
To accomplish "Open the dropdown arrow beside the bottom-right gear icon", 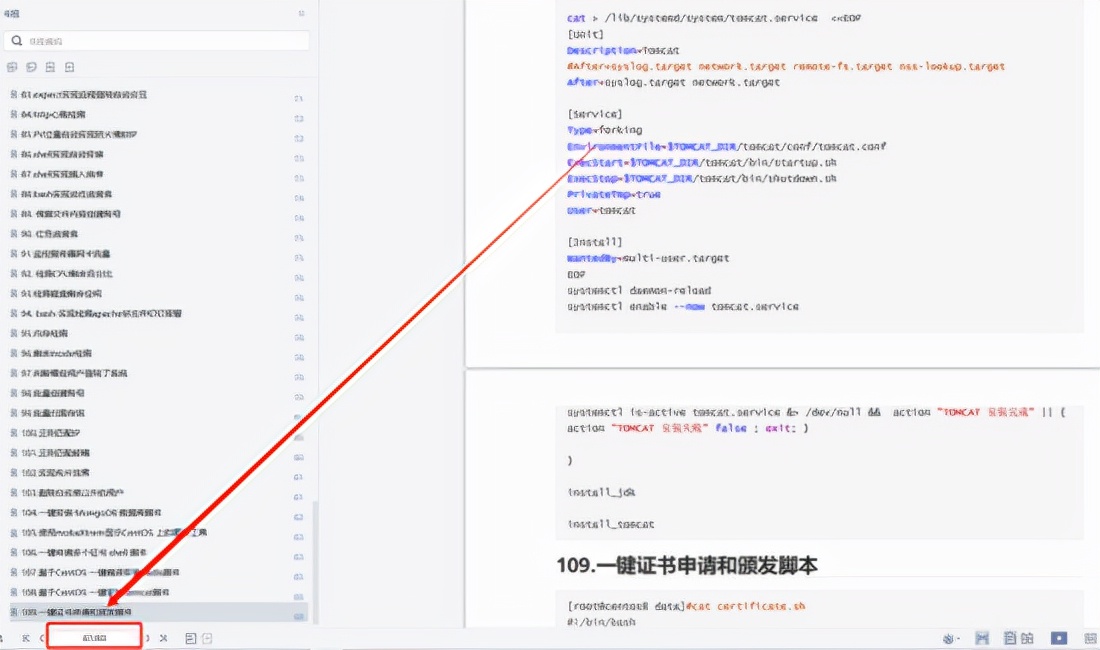I will coord(958,638).
